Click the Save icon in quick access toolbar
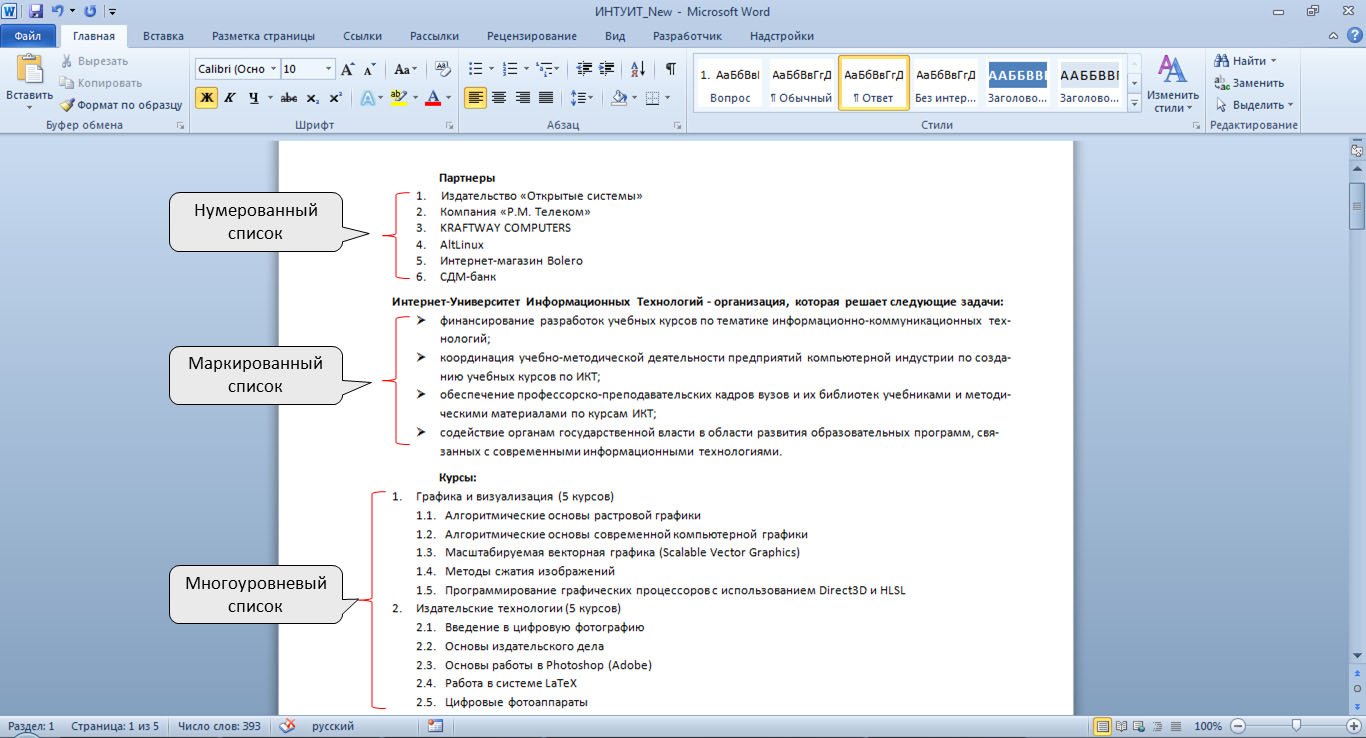The image size is (1366, 738). (x=36, y=11)
